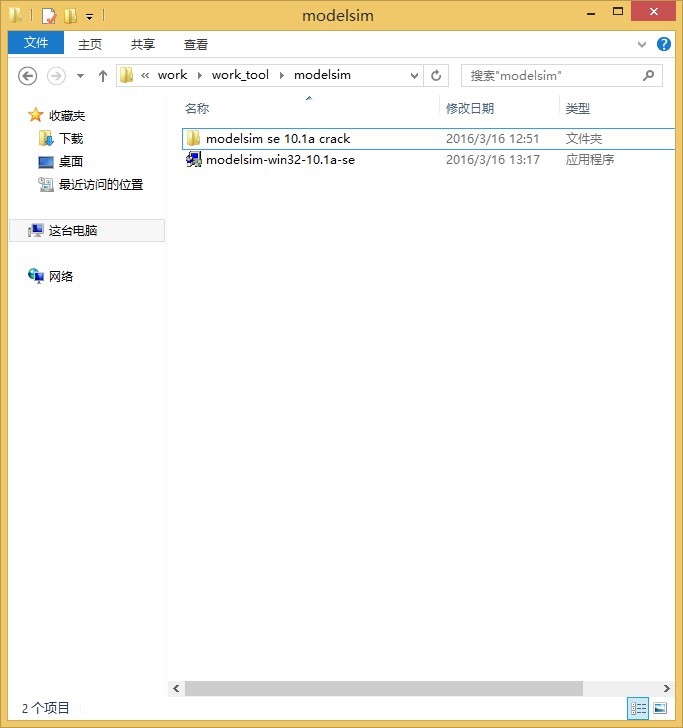Image resolution: width=683 pixels, height=728 pixels.
Task: Click the New Folder icon in title bar
Action: pyautogui.click(x=69, y=16)
